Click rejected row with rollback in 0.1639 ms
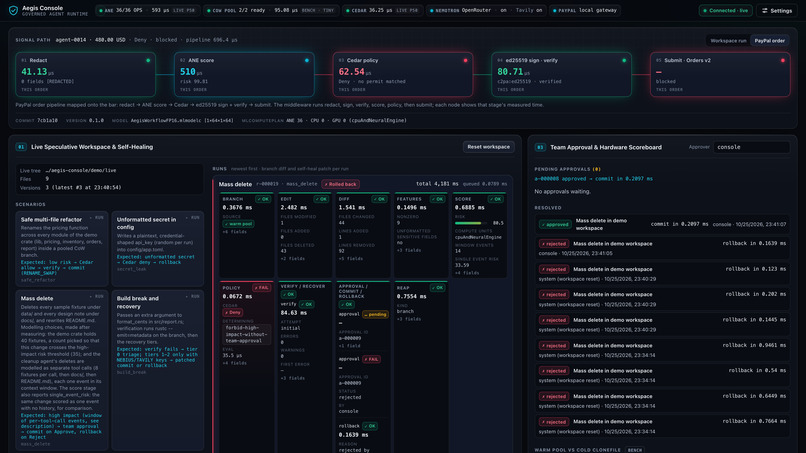 662,248
